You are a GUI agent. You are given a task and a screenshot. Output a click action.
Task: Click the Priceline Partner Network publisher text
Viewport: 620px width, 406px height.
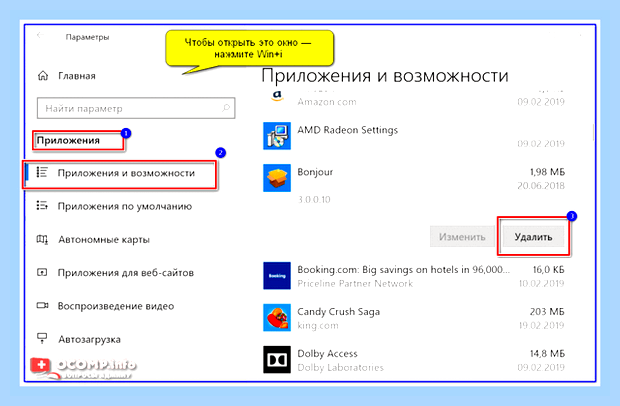tap(355, 283)
